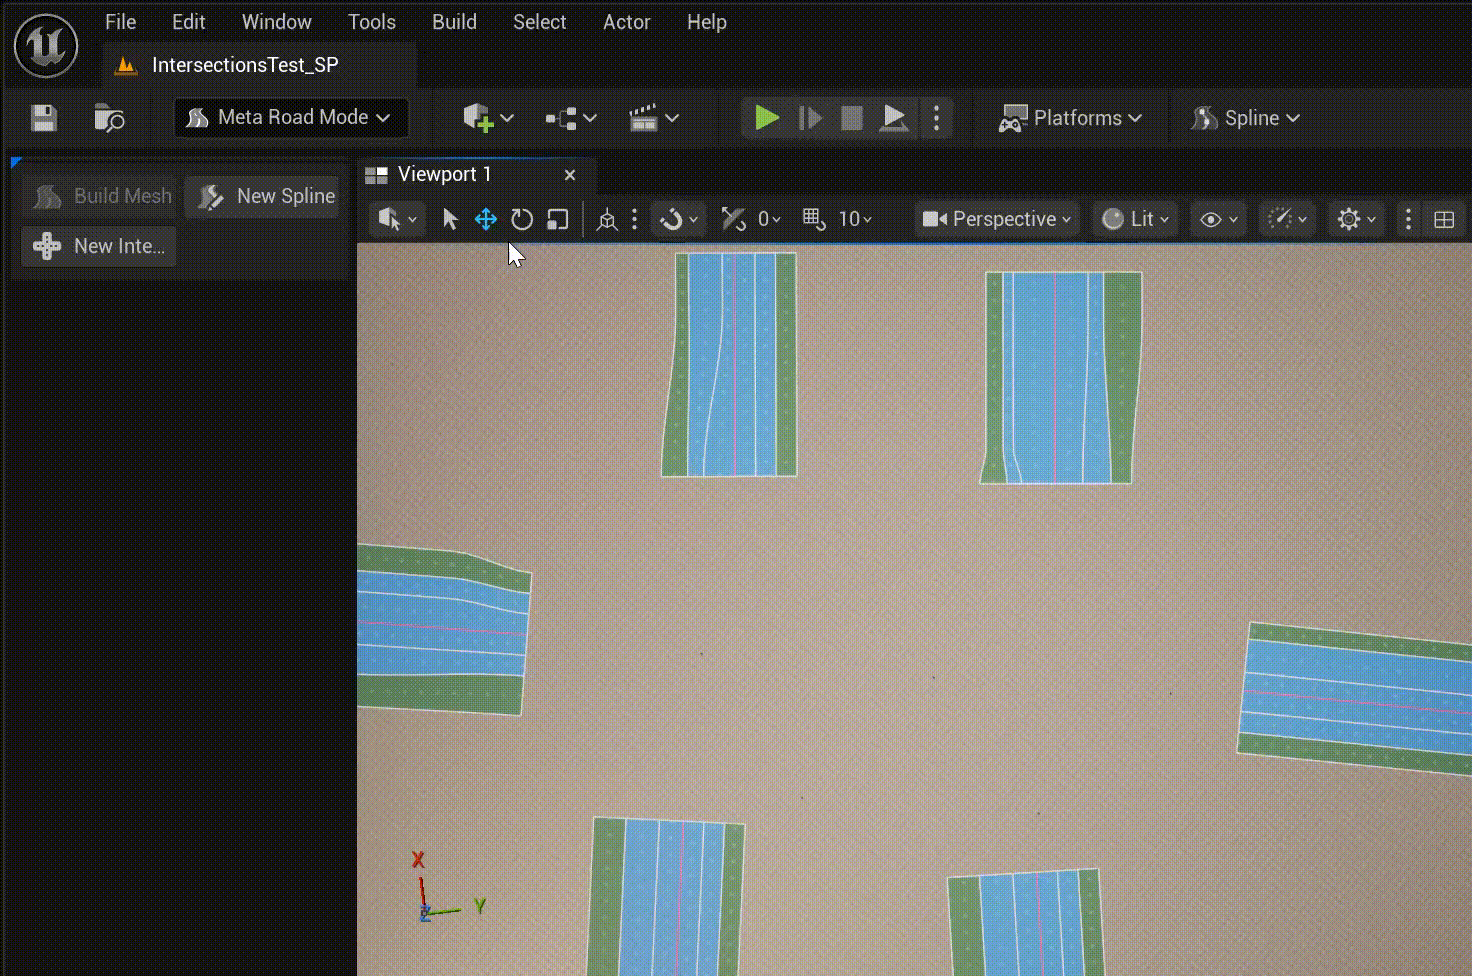Select the top-right road mesh segment
The width and height of the screenshot is (1472, 976).
[1061, 378]
